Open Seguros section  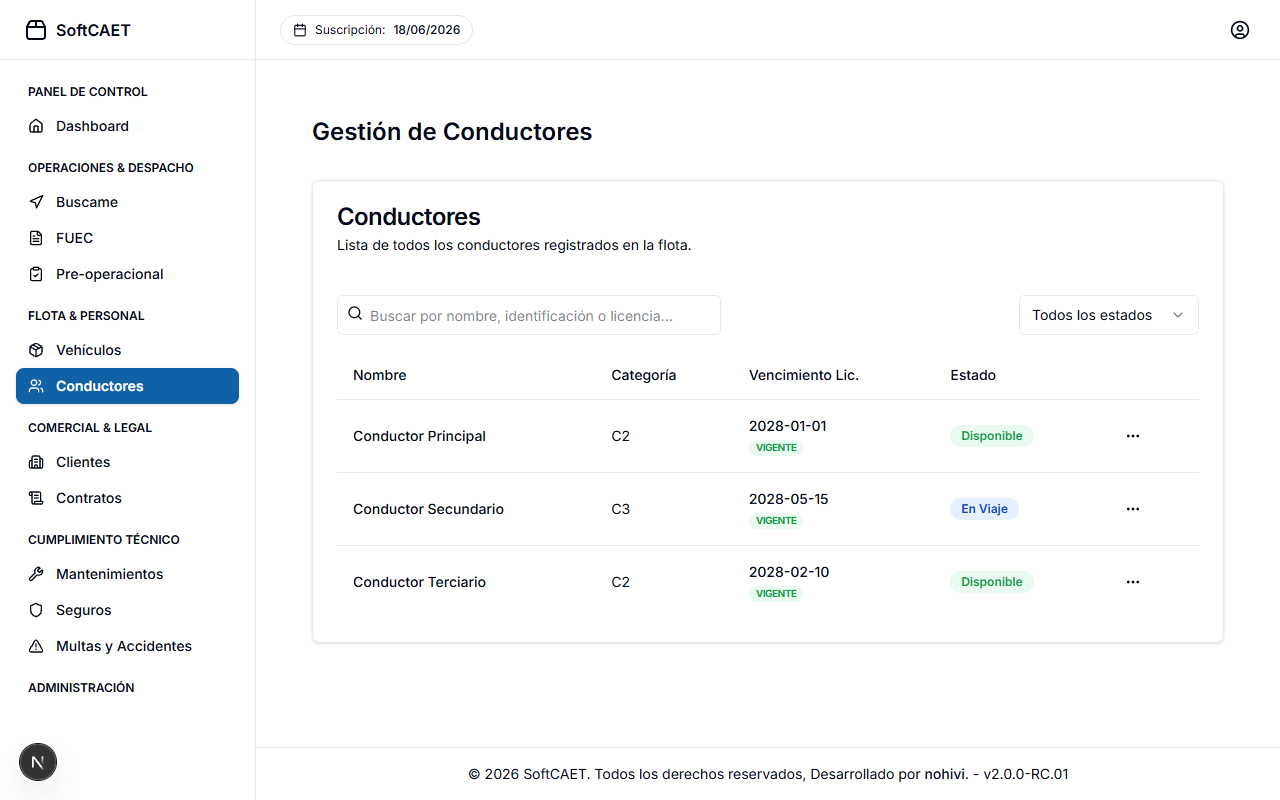(127, 610)
